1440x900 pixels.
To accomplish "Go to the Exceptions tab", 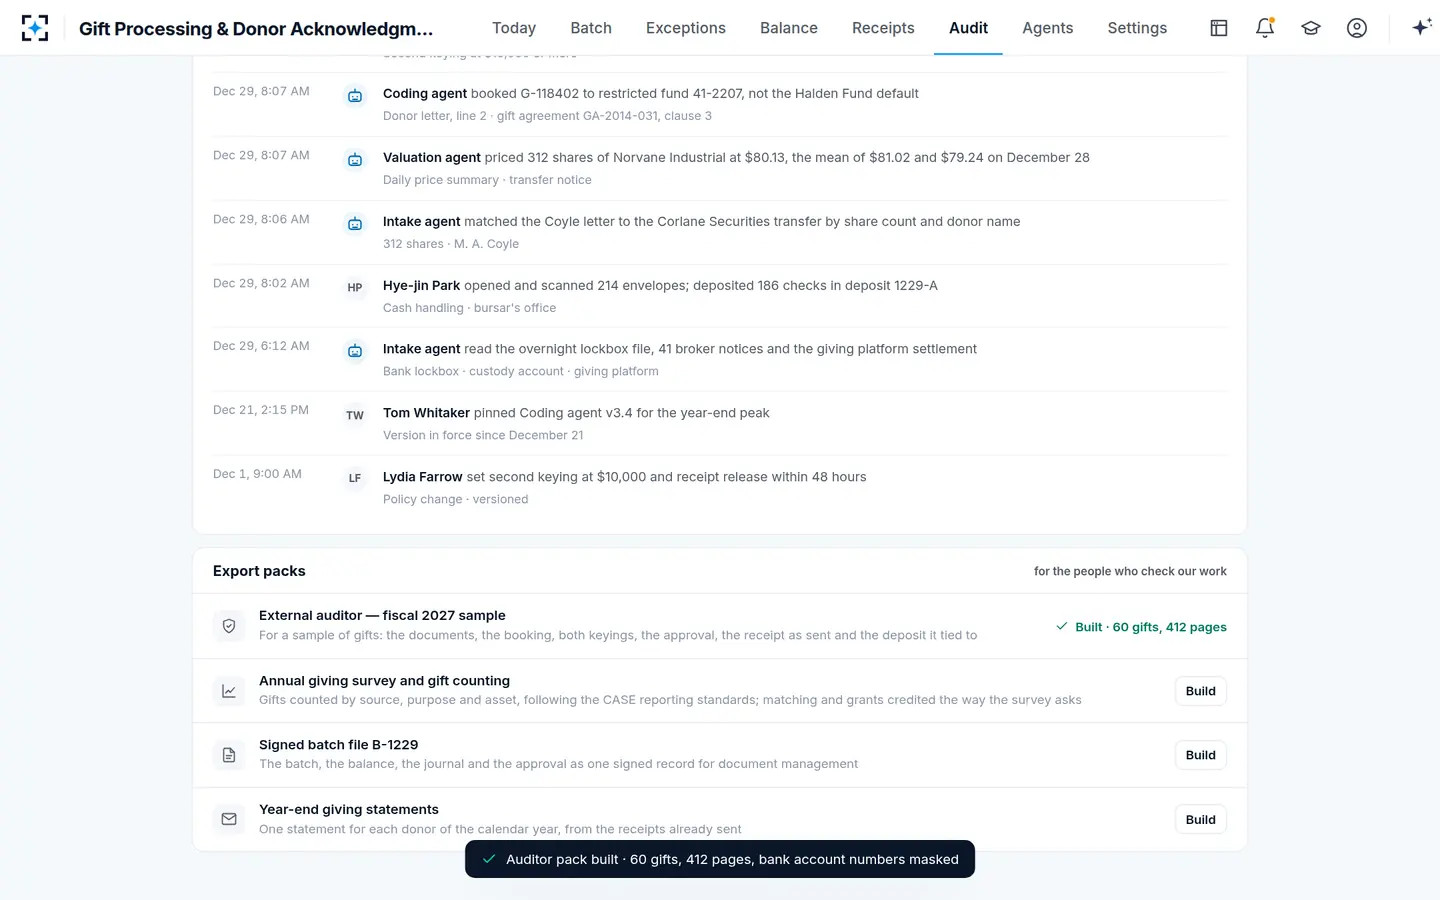I will (686, 28).
